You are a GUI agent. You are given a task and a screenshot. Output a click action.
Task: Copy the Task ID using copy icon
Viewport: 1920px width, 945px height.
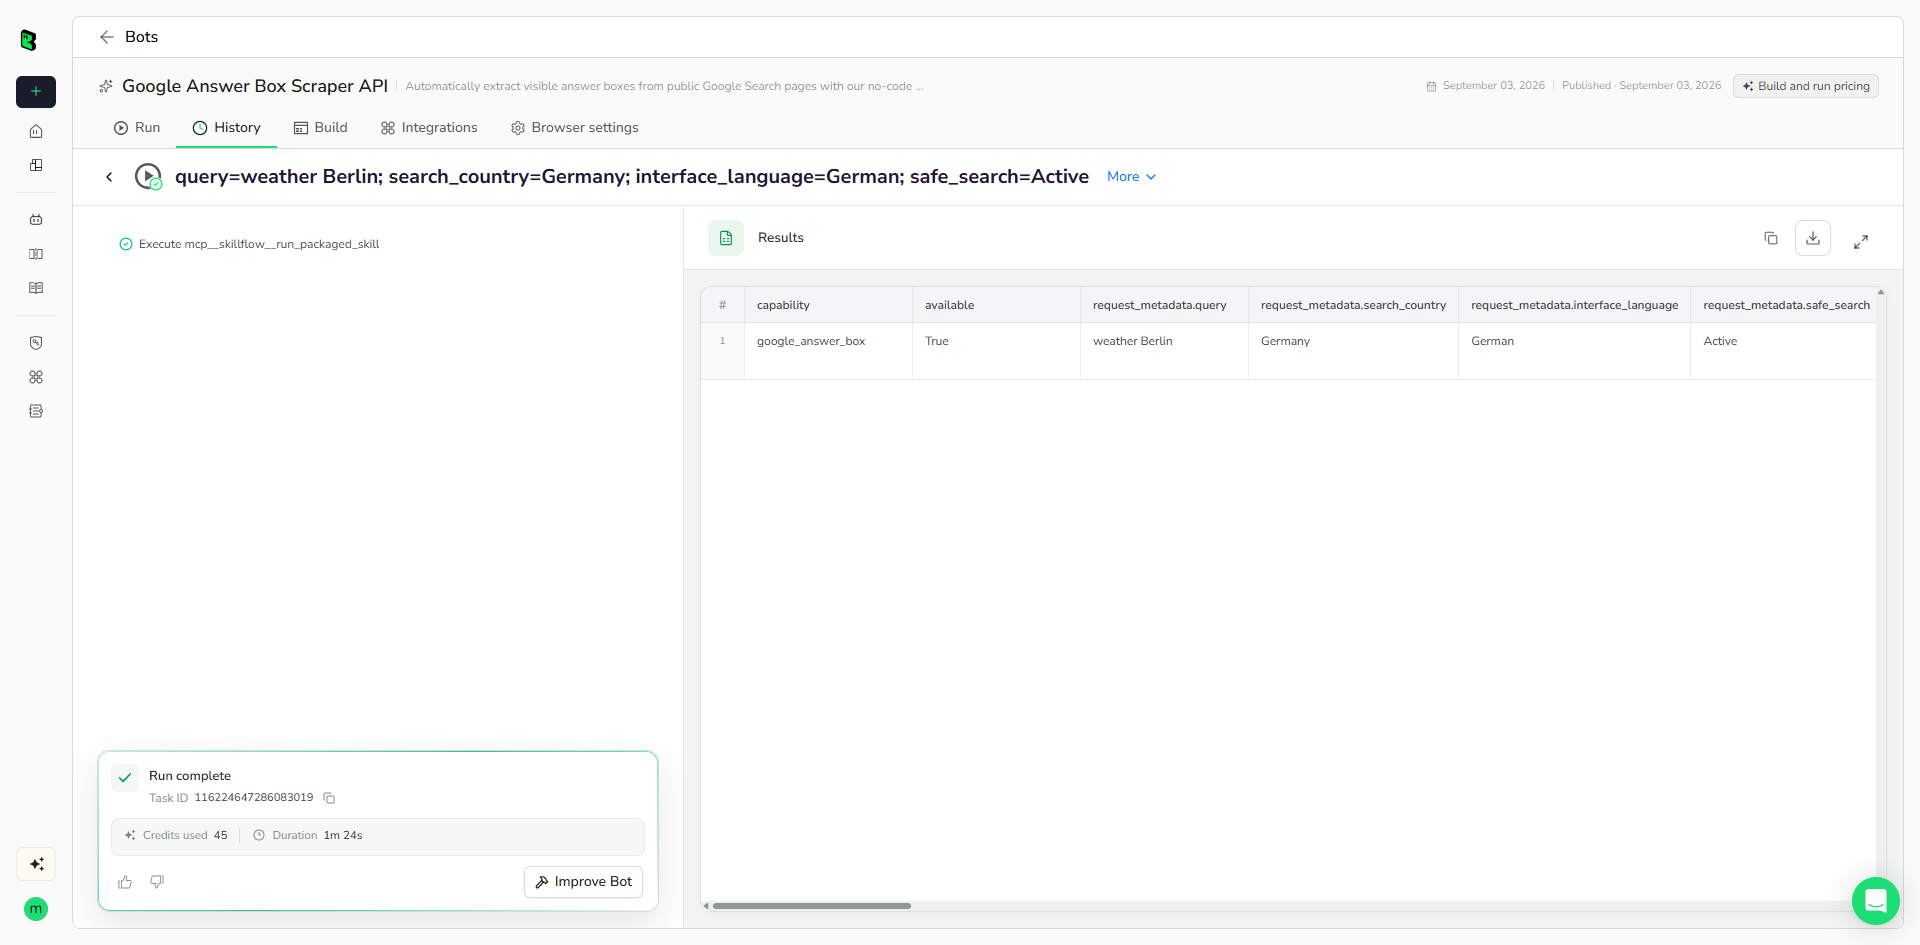329,798
